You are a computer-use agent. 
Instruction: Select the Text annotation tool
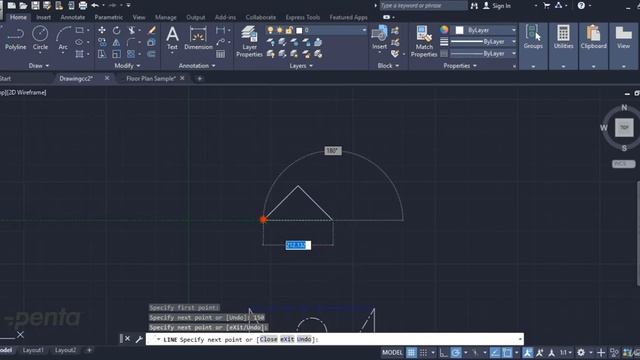pos(172,38)
